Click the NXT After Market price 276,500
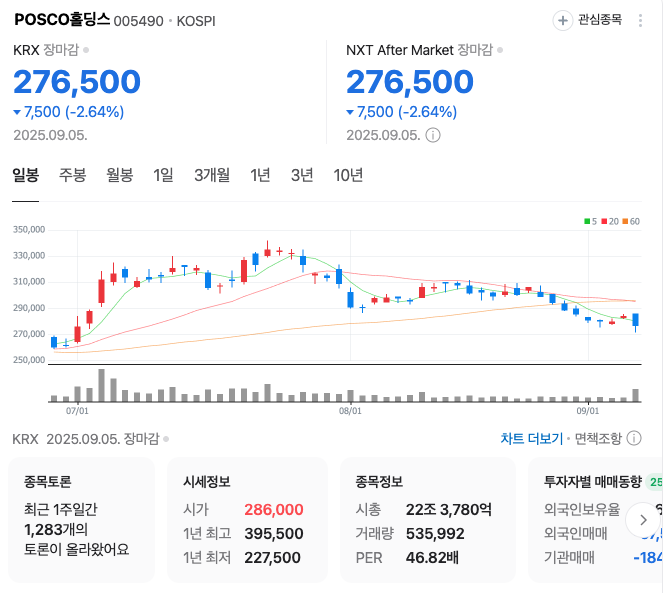666x593 pixels. 410,82
